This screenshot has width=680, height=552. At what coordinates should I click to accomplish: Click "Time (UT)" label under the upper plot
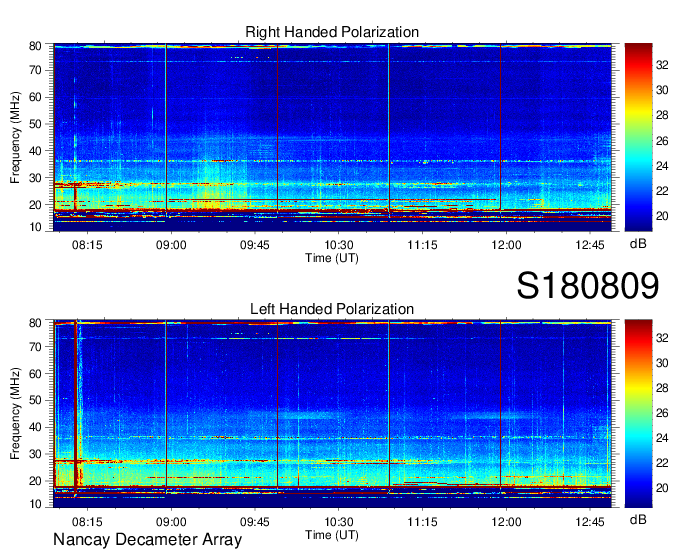pos(332,258)
